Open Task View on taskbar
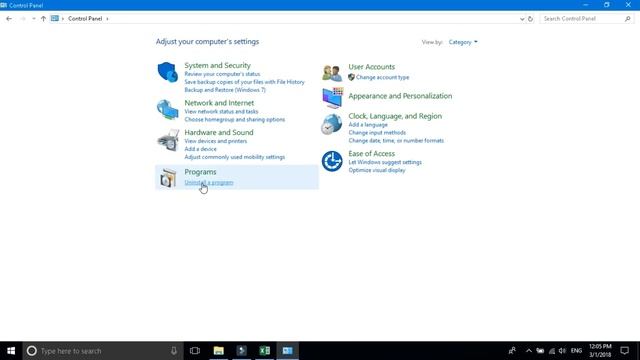640x360 pixels. point(195,351)
